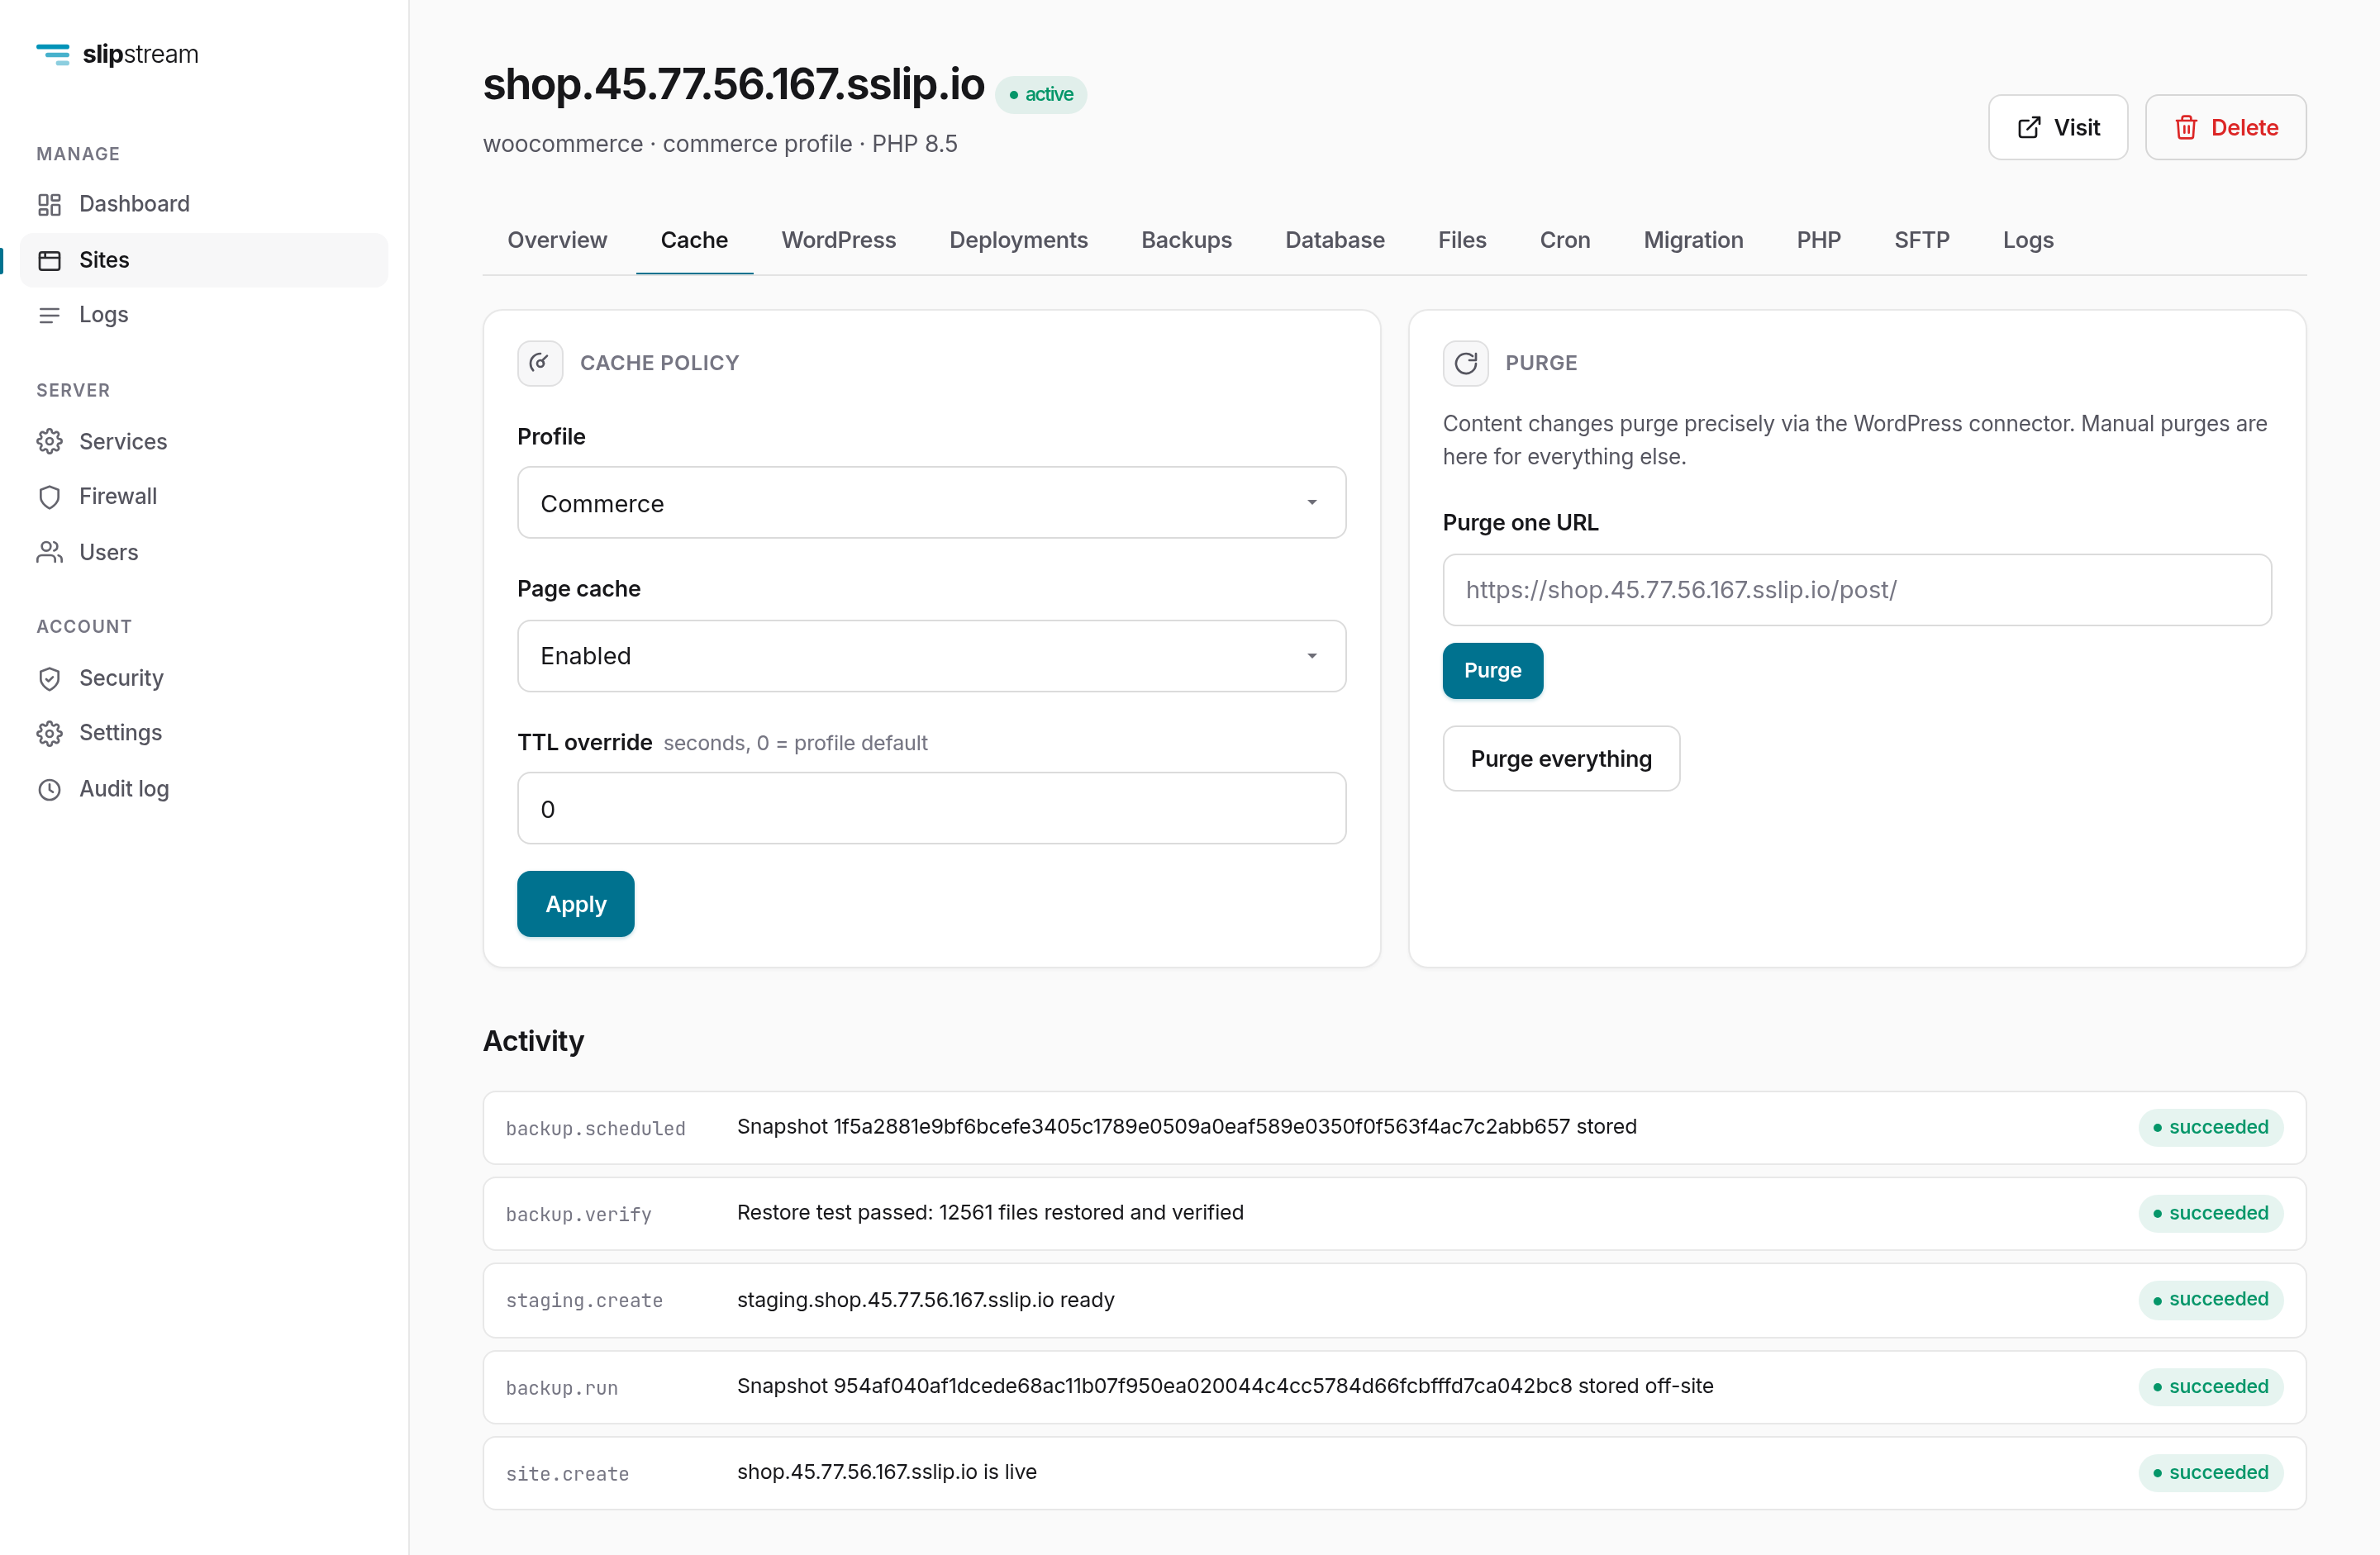The width and height of the screenshot is (2380, 1555).
Task: Click the Dashboard grid icon
Action: 49,204
